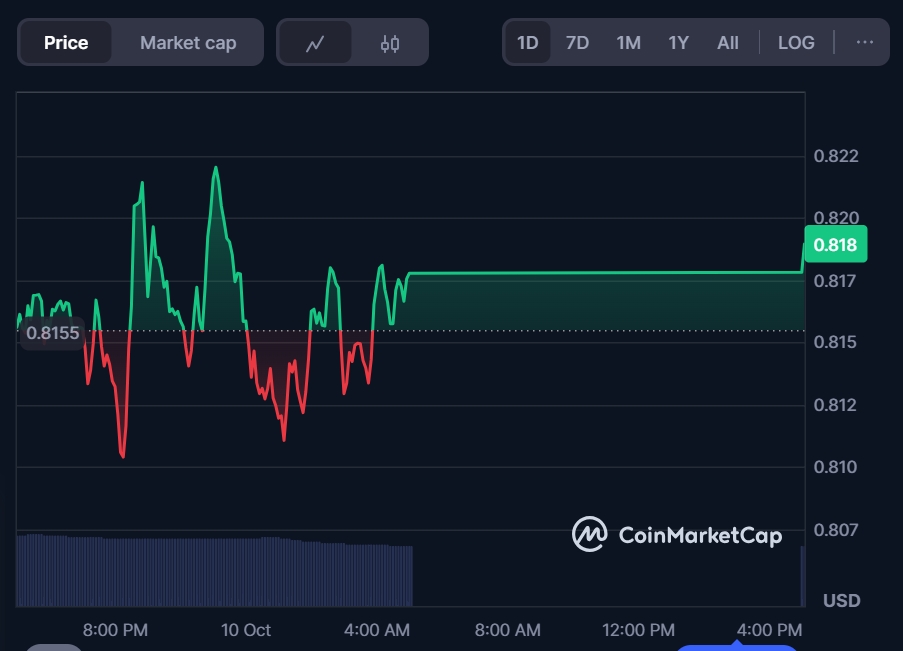Click the 10 Oct date label
903x651 pixels.
[x=246, y=630]
